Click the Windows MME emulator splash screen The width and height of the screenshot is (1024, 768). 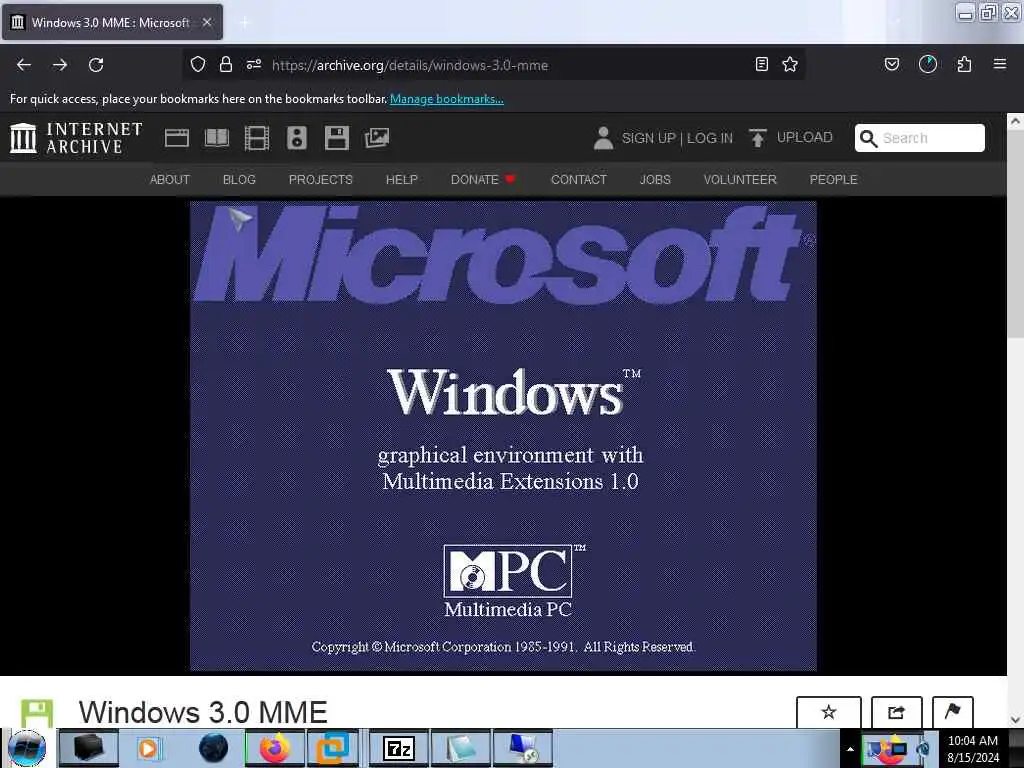(503, 436)
